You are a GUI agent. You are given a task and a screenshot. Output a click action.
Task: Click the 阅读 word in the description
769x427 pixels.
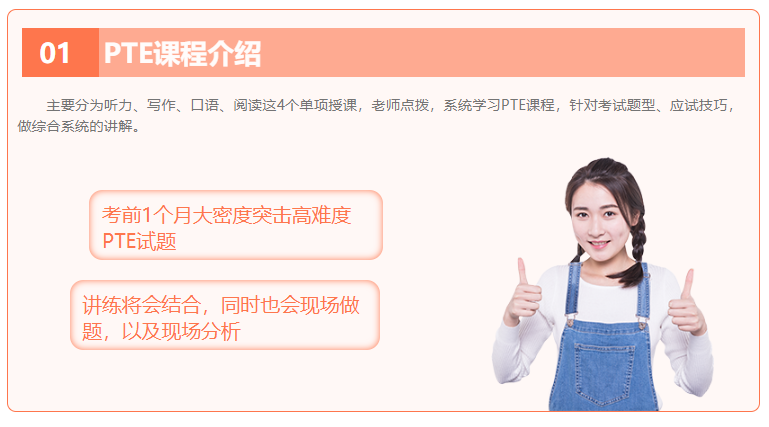248,105
